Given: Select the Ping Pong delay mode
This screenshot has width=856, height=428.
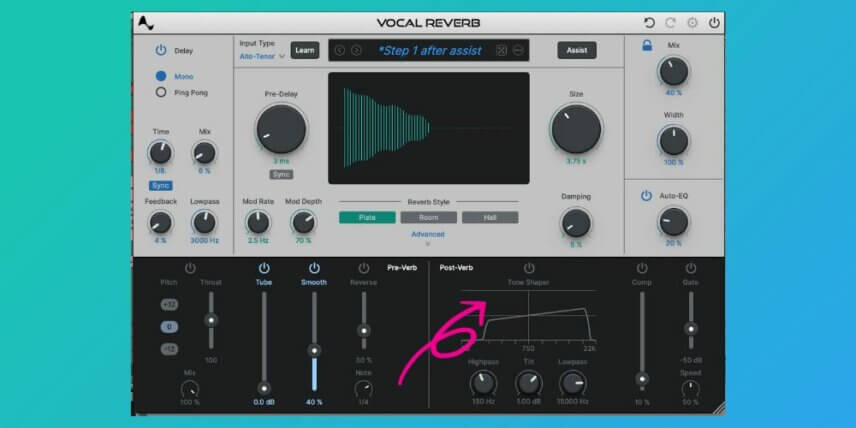Looking at the screenshot, I should 161,92.
